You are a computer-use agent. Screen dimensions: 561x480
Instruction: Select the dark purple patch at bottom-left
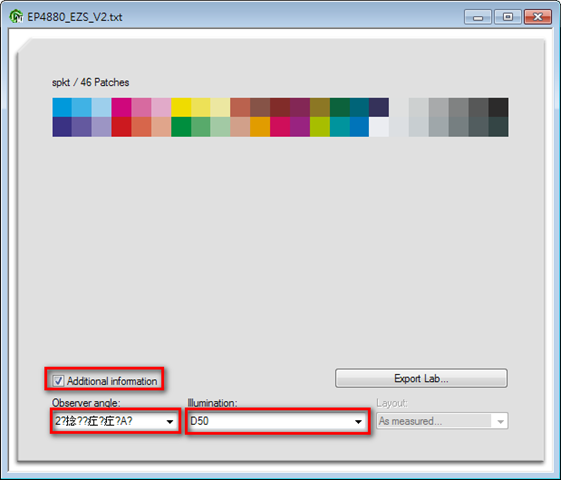[x=62, y=127]
